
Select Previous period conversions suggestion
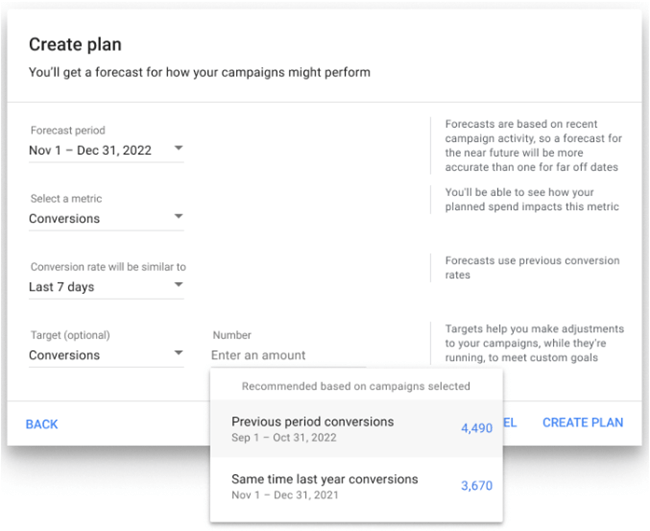tap(312, 421)
